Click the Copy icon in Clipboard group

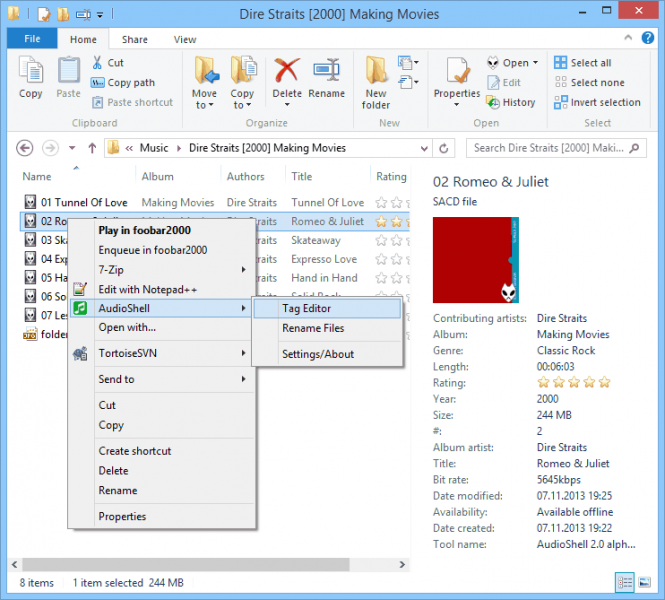[x=31, y=70]
